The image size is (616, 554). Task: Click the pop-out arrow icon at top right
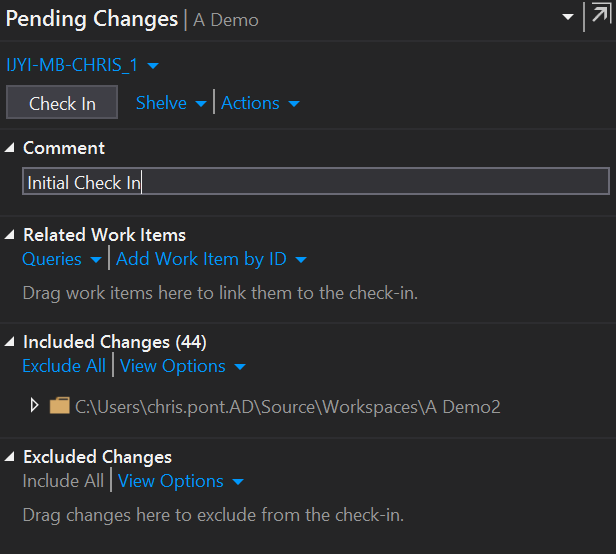(600, 15)
